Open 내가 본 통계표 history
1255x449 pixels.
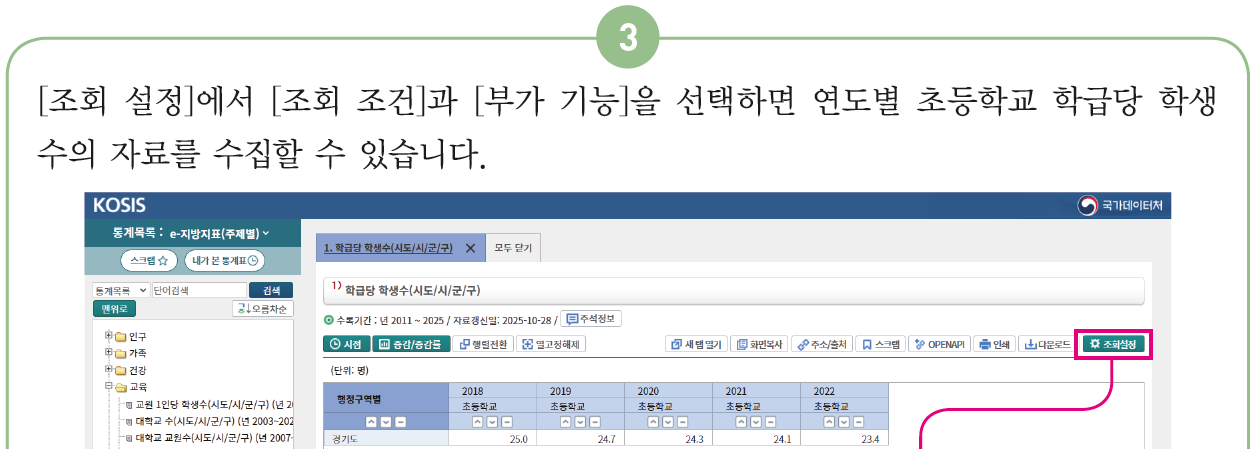225,261
